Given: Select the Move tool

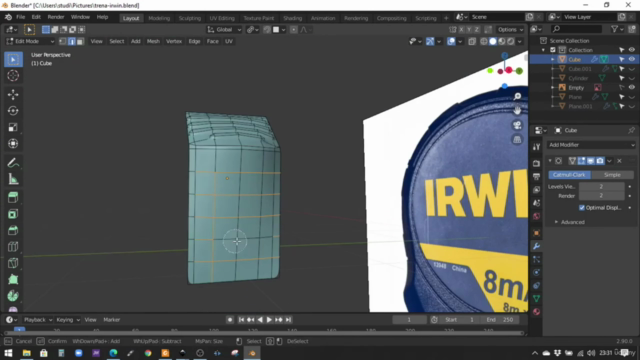Looking at the screenshot, I should (13, 94).
